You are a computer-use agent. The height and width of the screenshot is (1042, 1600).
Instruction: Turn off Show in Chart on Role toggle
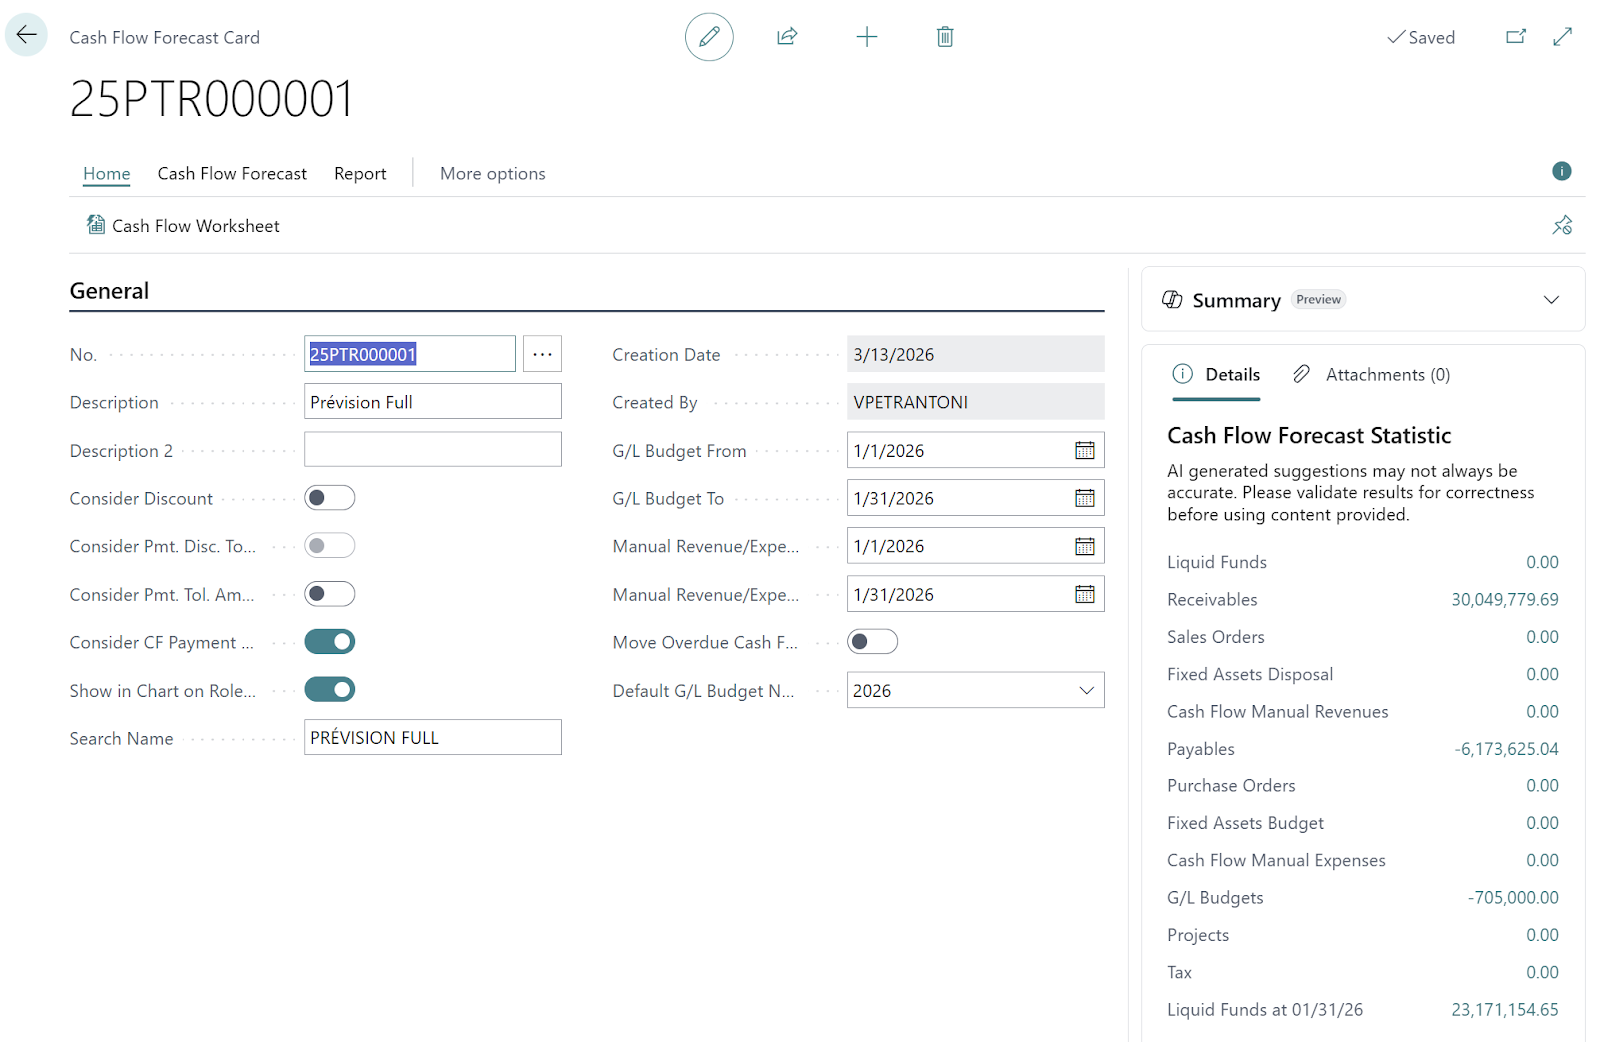coord(330,690)
